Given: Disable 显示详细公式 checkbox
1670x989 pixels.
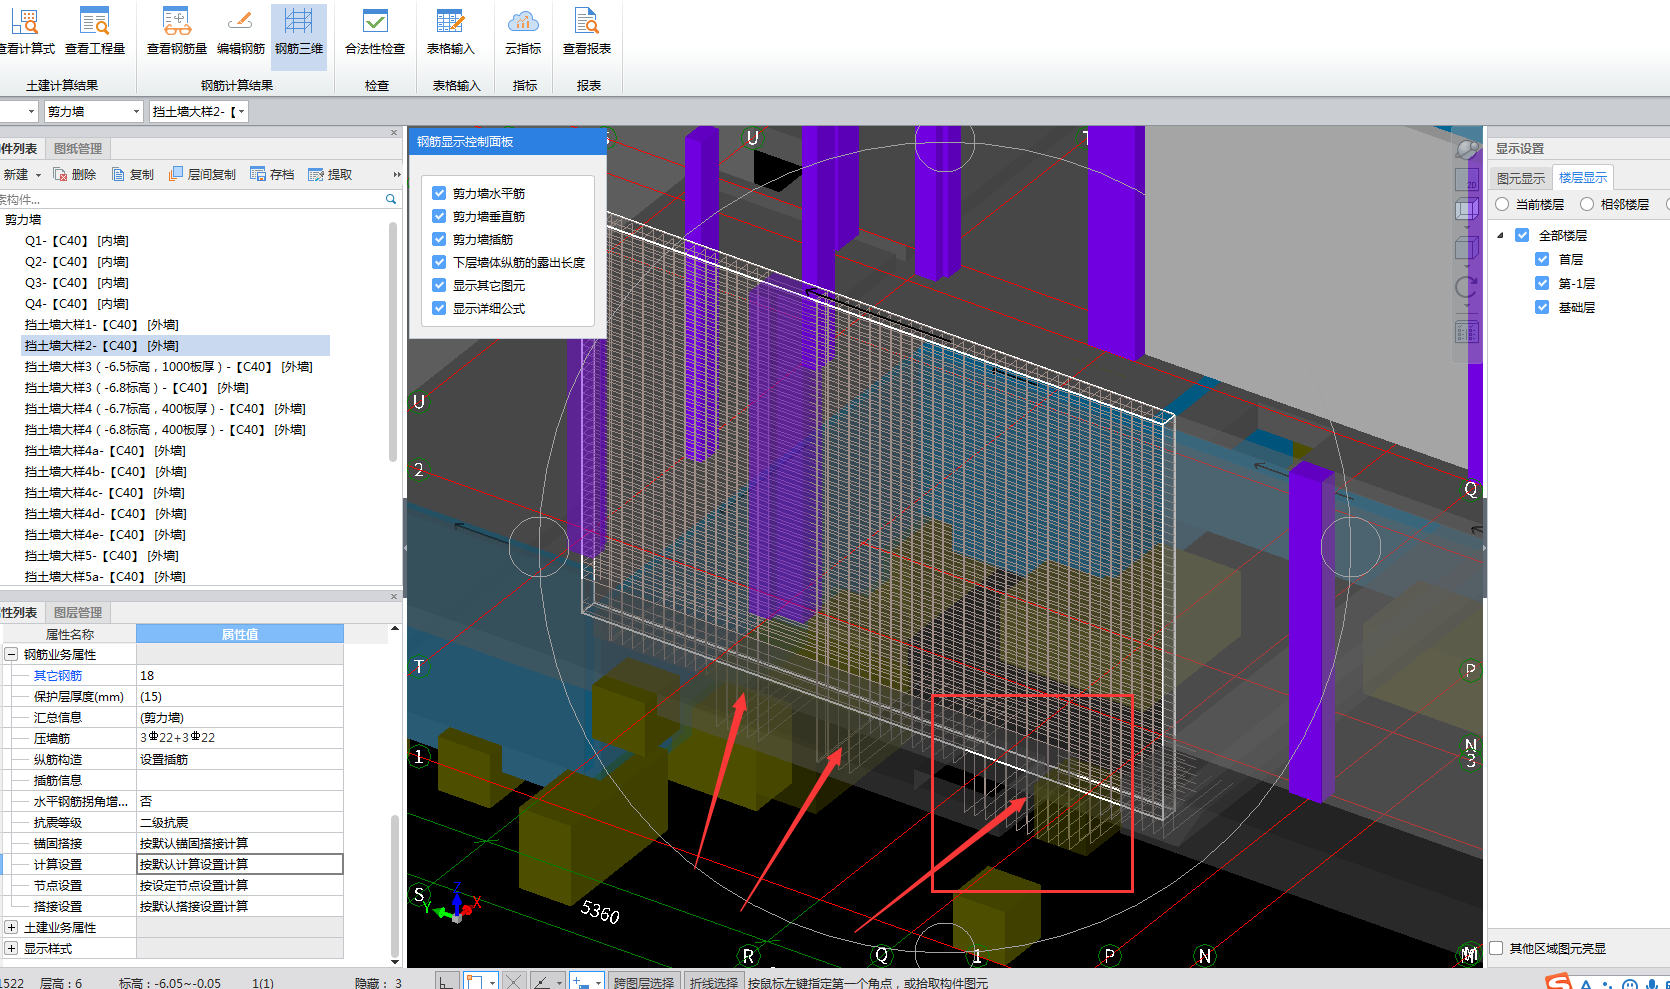Looking at the screenshot, I should pos(439,308).
